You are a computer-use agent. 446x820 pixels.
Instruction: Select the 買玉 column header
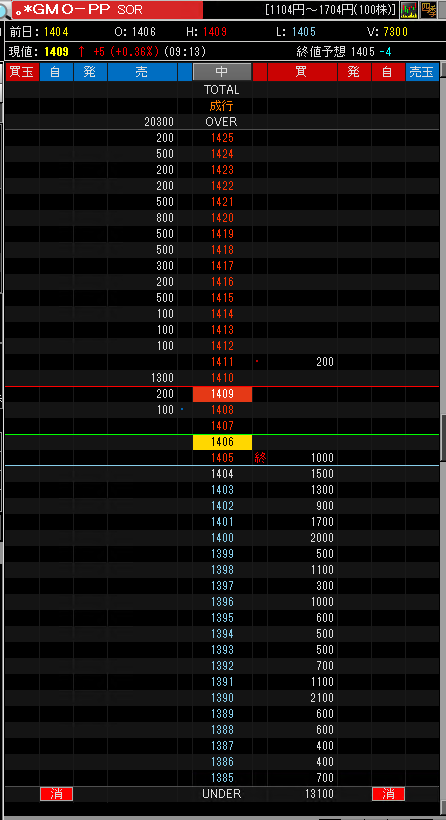(x=22, y=72)
